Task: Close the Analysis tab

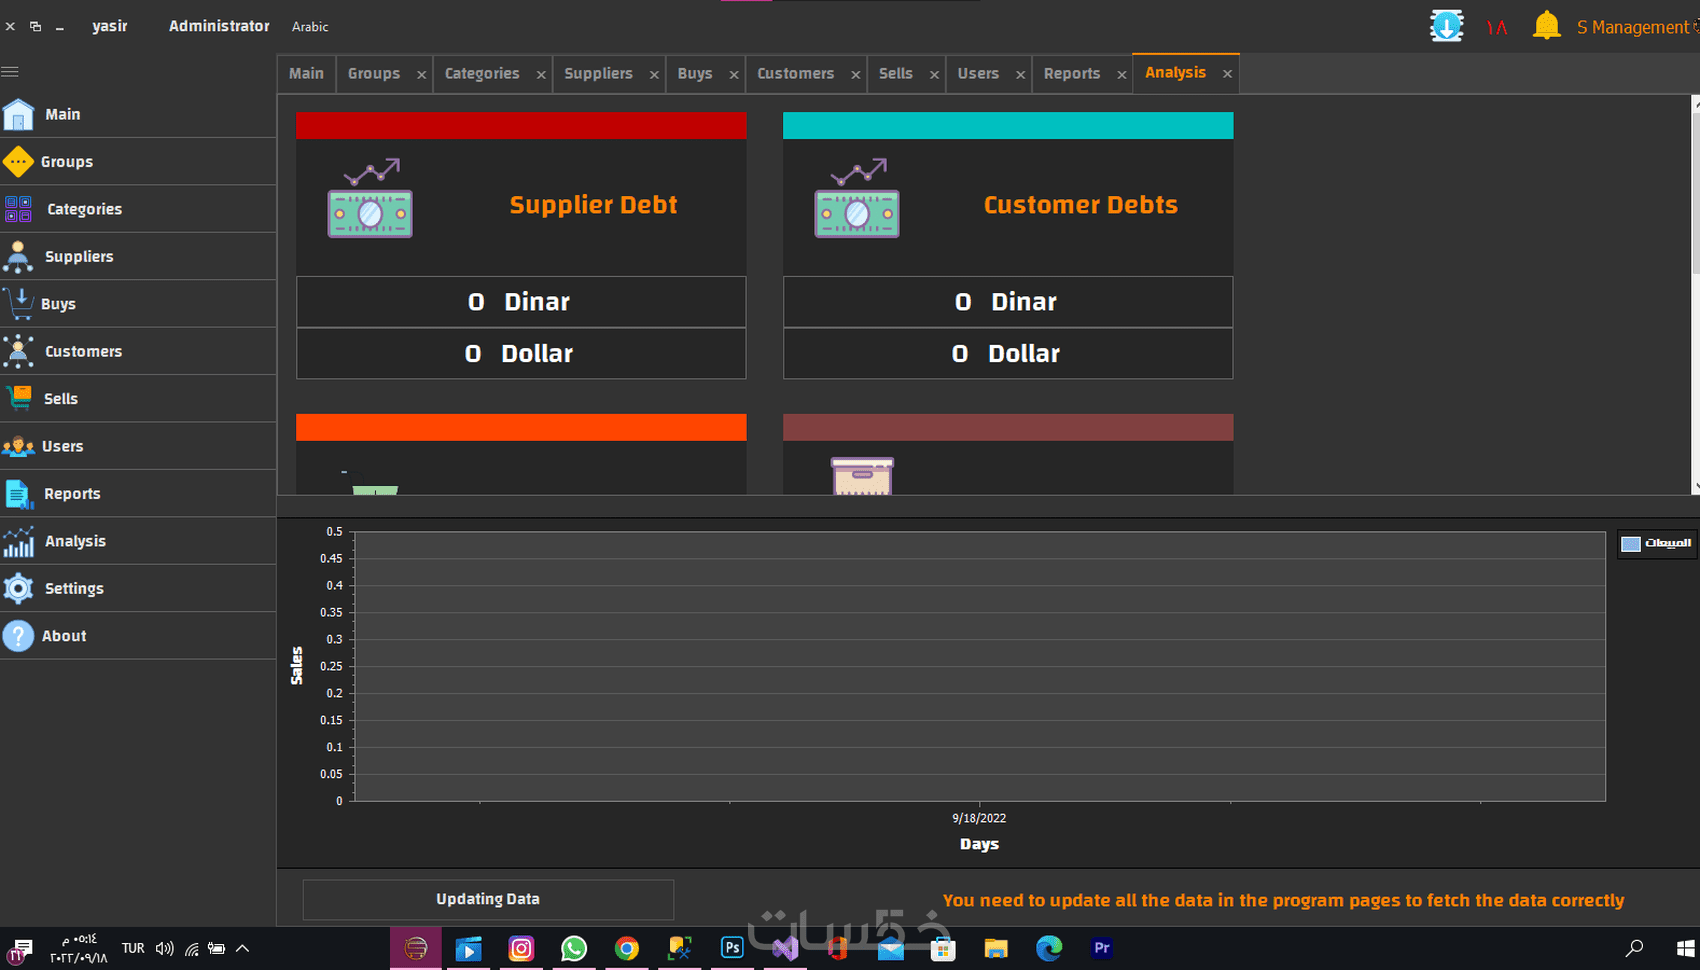Action: coord(1227,74)
